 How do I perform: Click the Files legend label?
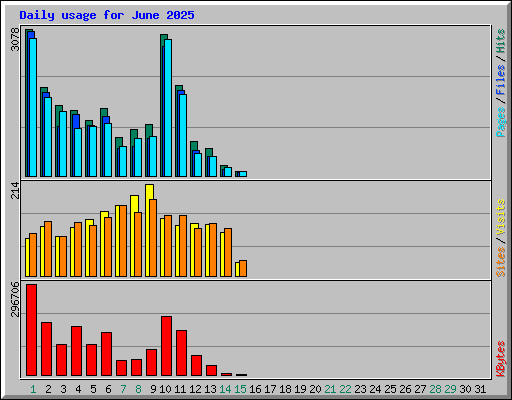point(500,80)
